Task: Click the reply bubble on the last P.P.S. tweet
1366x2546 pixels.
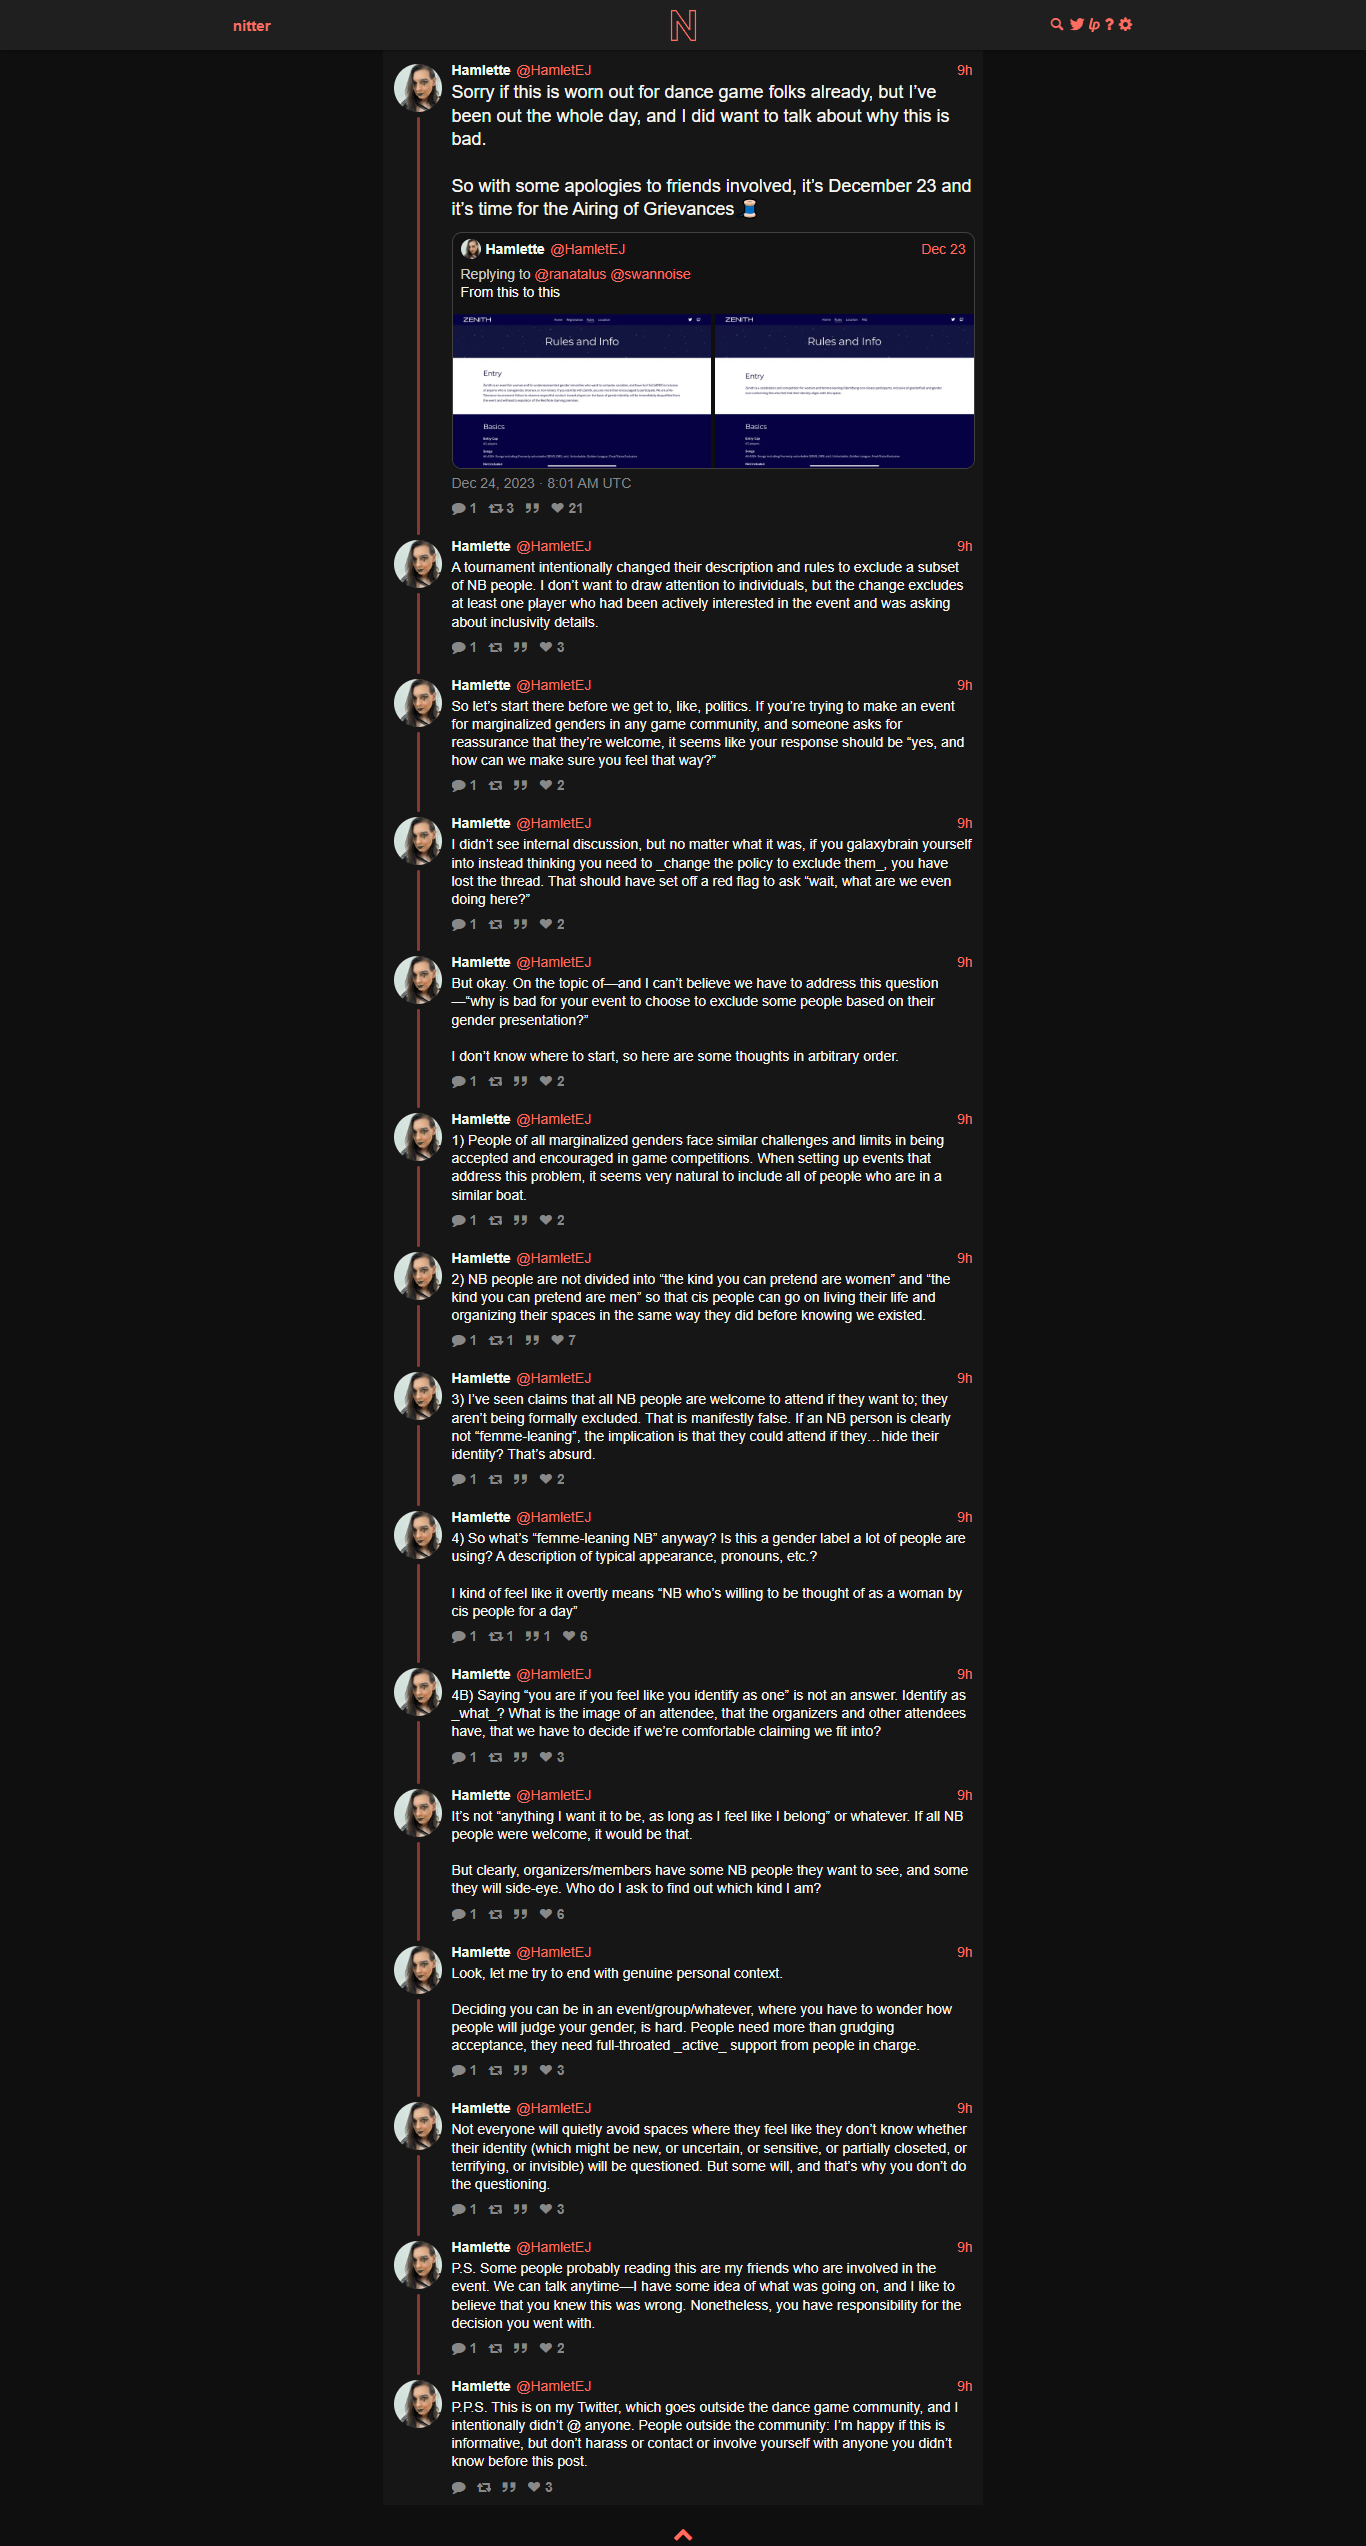Action: [458, 2487]
